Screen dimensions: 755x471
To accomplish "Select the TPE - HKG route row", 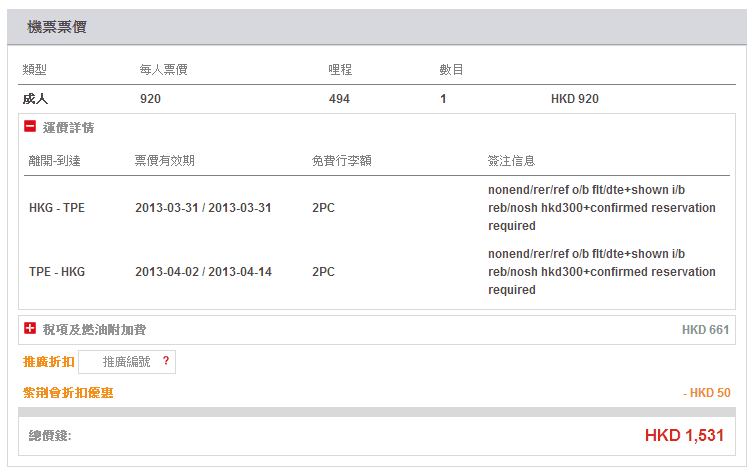I will coord(57,272).
